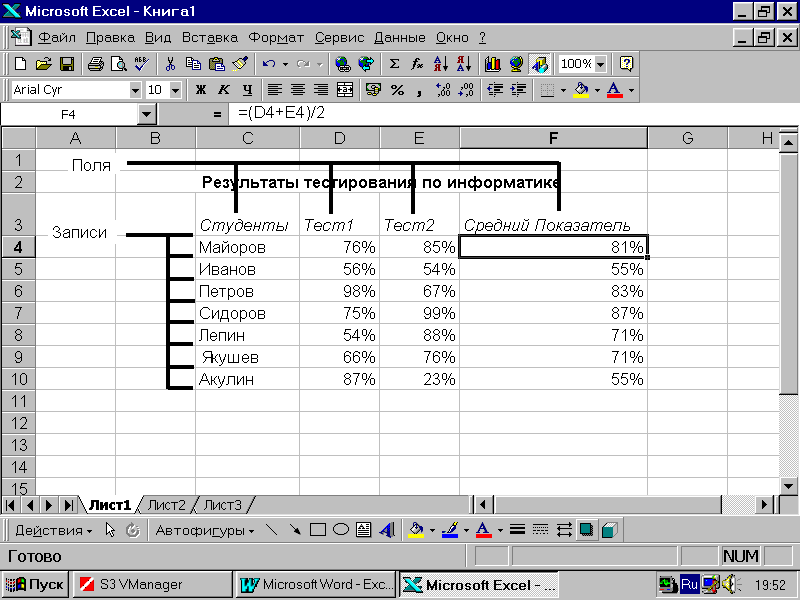Screen dimensions: 800x600
Task: Select cell F4 with 81% value
Action: pos(553,247)
